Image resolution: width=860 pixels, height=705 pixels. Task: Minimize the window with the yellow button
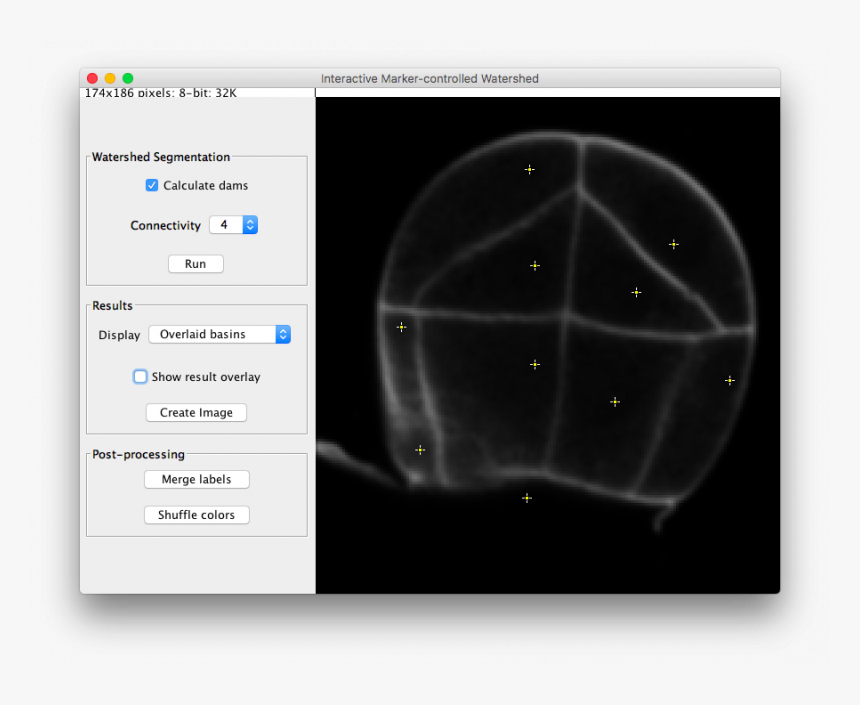[110, 78]
